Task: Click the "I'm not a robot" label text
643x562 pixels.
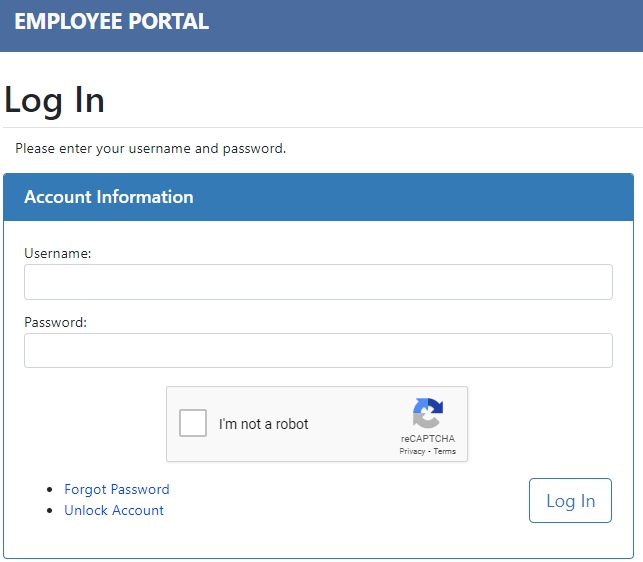Action: (x=263, y=424)
